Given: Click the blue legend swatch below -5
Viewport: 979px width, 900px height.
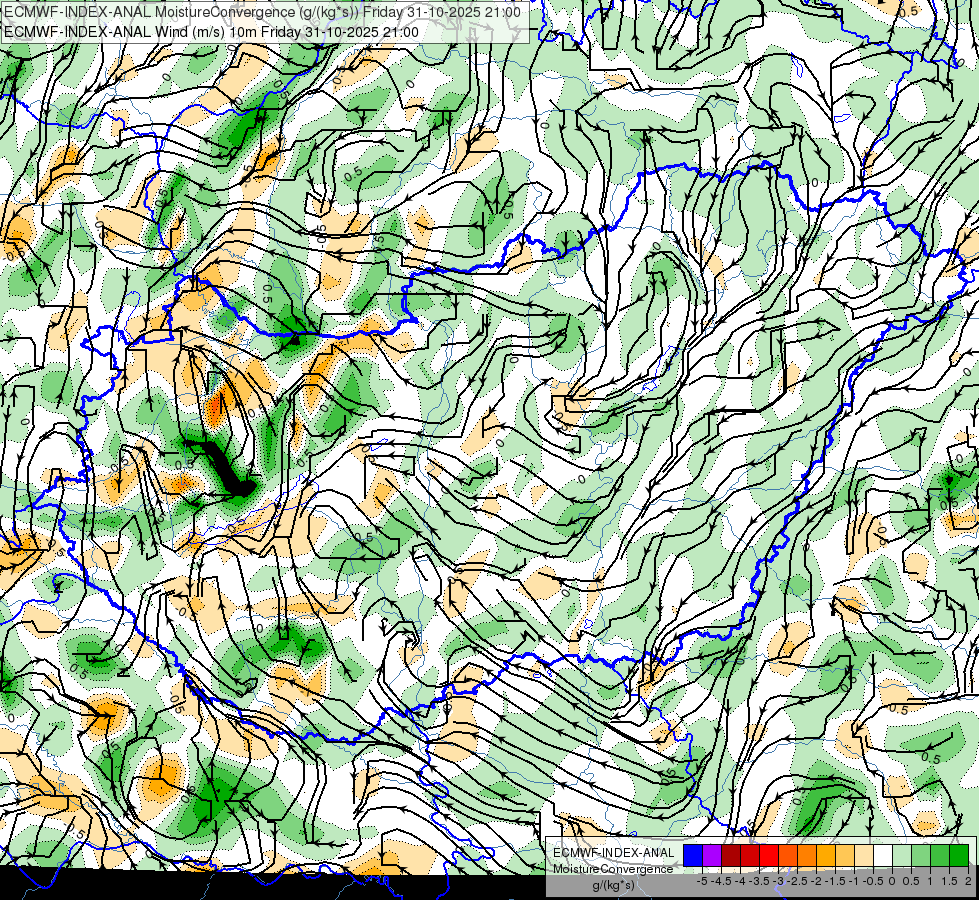Looking at the screenshot, I should (693, 855).
